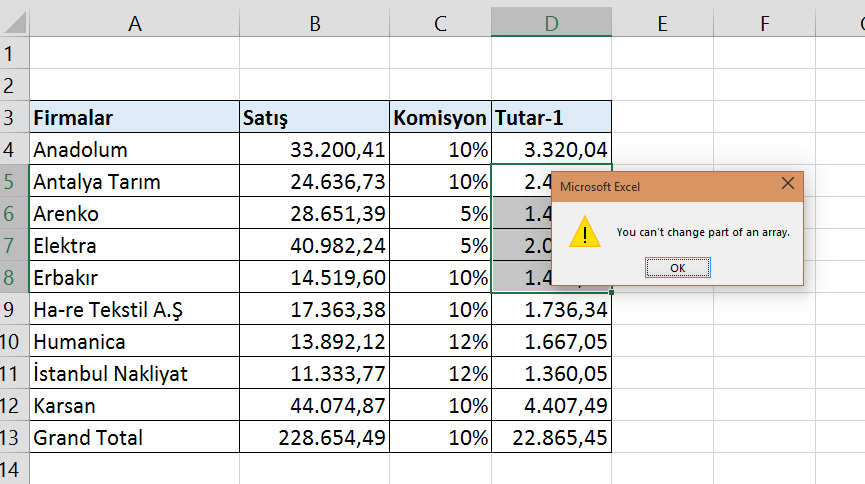Select the cell containing 22.865,45

pyautogui.click(x=551, y=438)
